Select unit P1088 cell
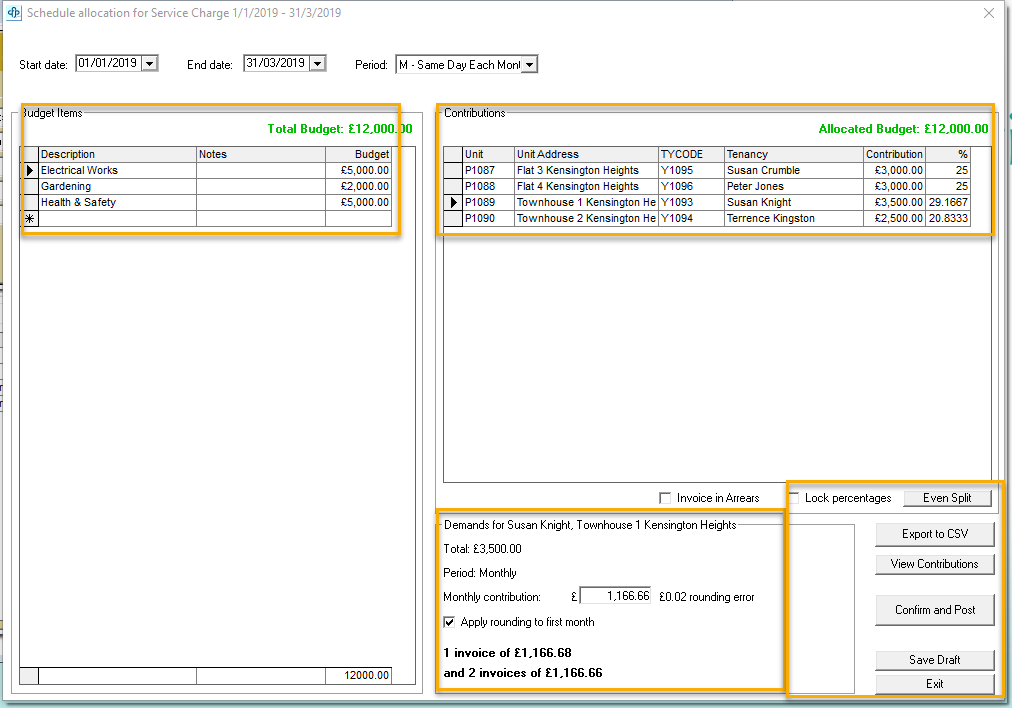The width and height of the screenshot is (1012, 708). click(489, 187)
